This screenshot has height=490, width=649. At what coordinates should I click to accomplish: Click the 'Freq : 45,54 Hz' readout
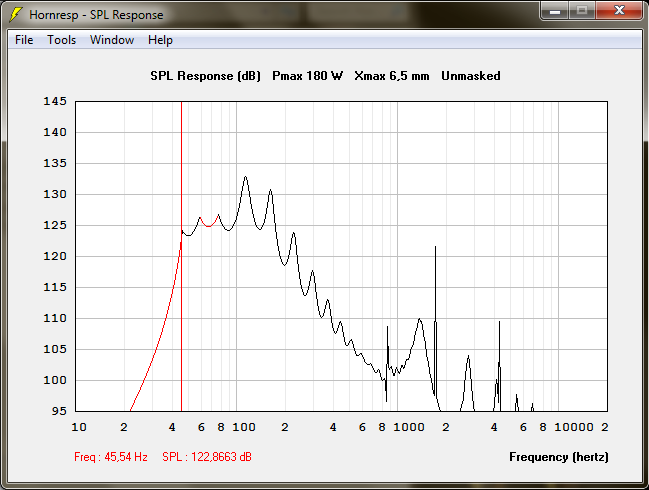click(111, 457)
